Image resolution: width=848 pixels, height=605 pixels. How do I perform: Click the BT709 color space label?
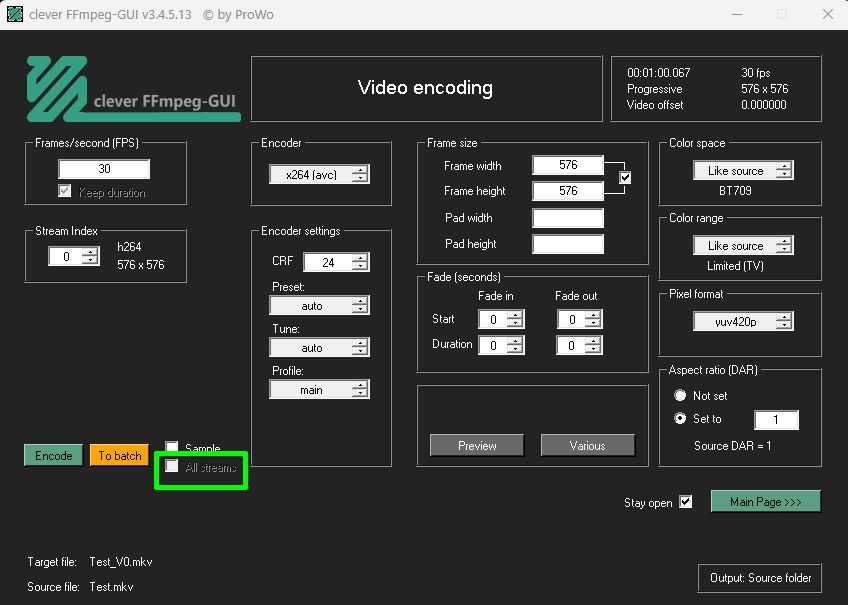click(735, 190)
